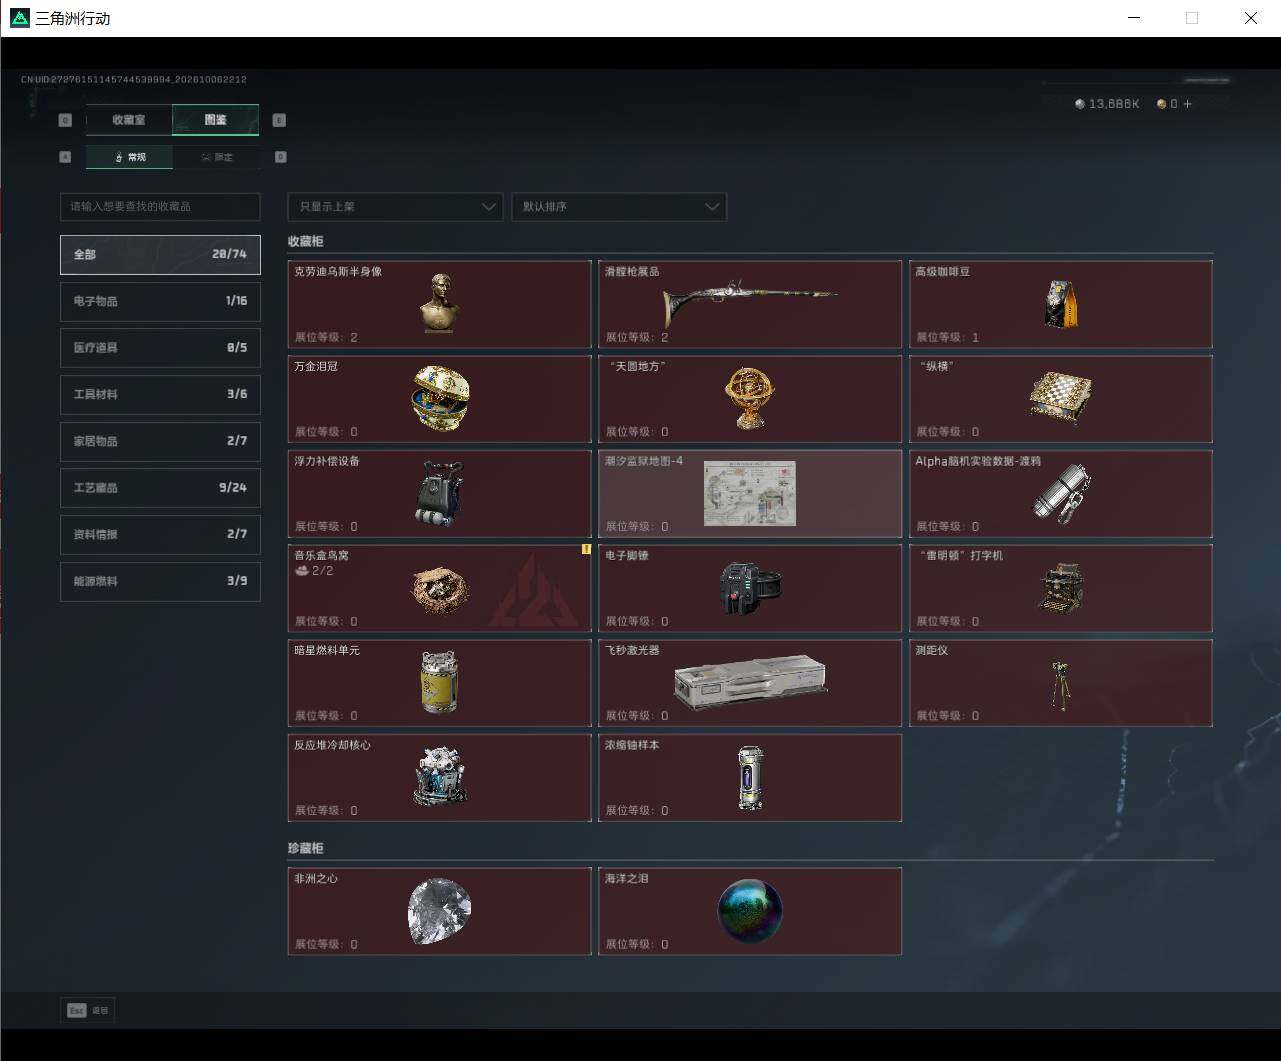Select the 暗星燃料单元 canister item
The height and width of the screenshot is (1061, 1281).
point(439,683)
